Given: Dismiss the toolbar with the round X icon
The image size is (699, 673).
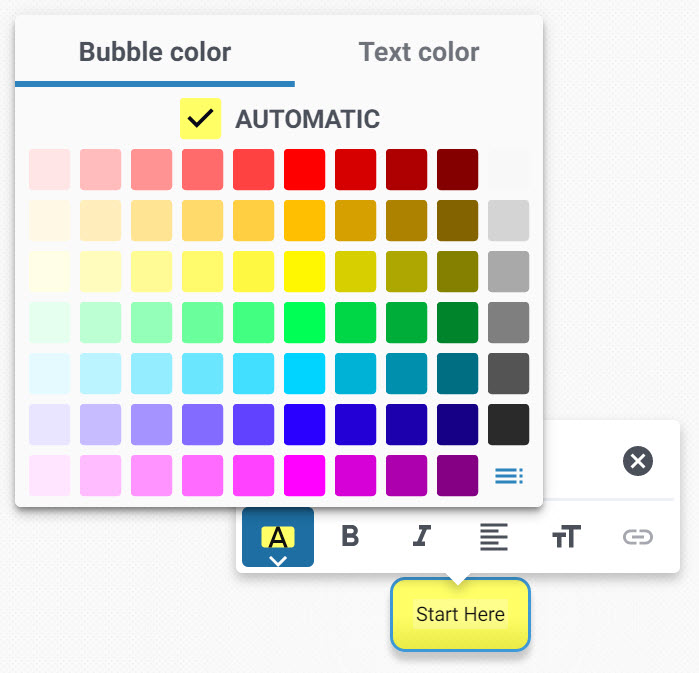Looking at the screenshot, I should click(638, 461).
